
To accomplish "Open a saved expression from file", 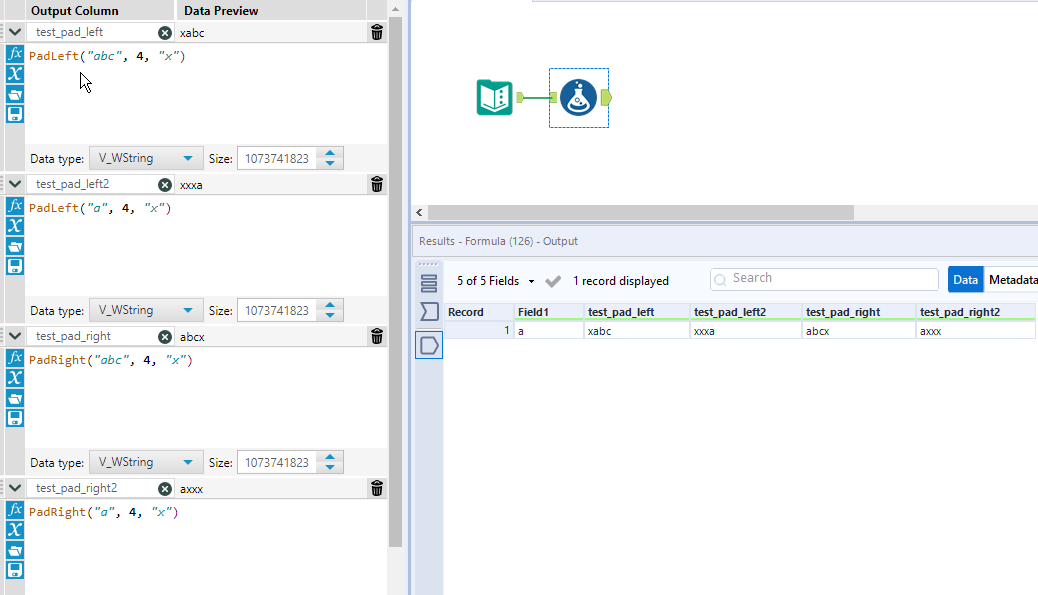I will coord(14,94).
